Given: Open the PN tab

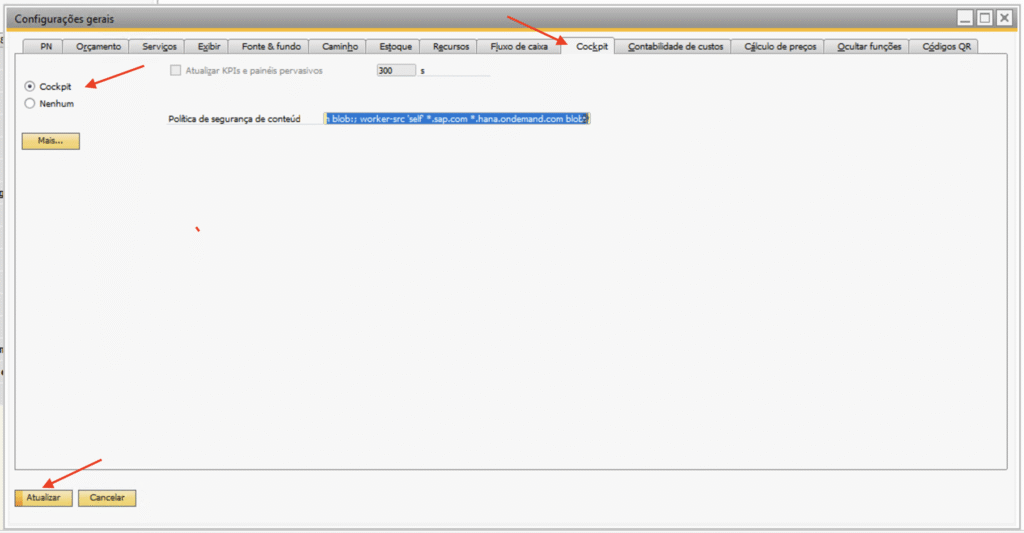Looking at the screenshot, I should pos(46,47).
